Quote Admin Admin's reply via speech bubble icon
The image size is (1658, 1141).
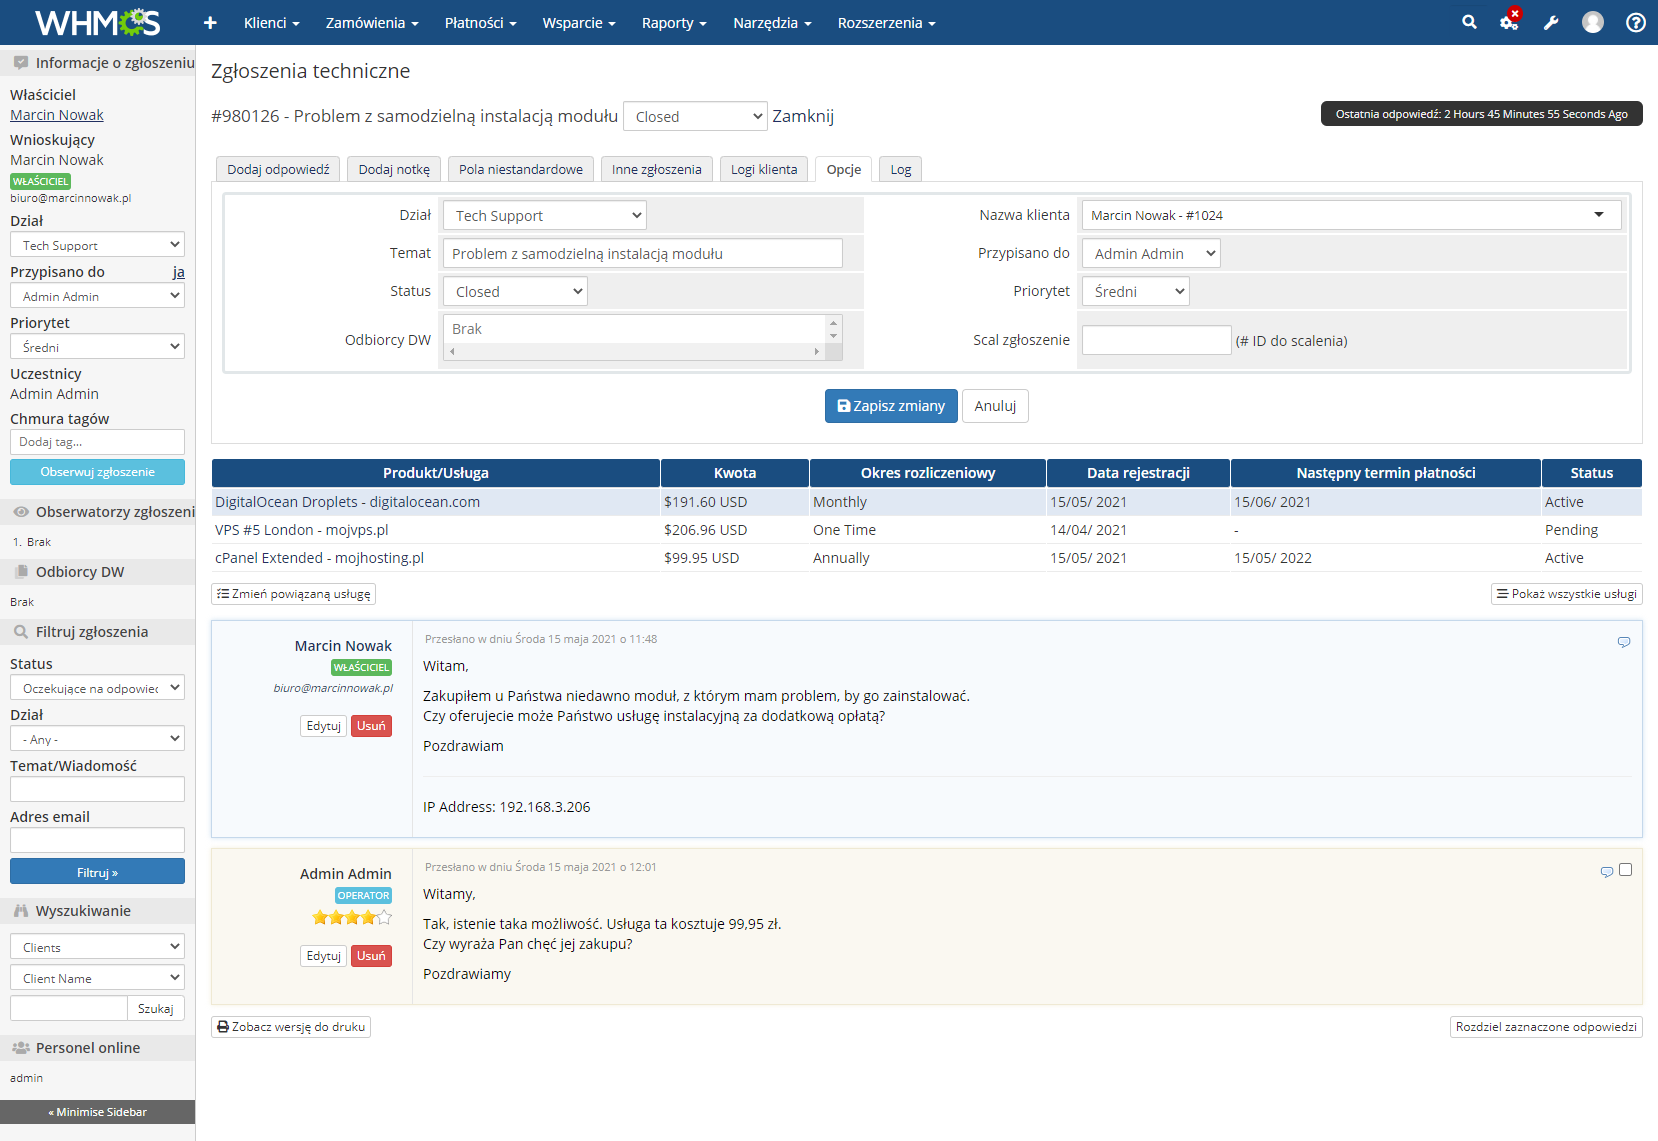pos(1606,871)
